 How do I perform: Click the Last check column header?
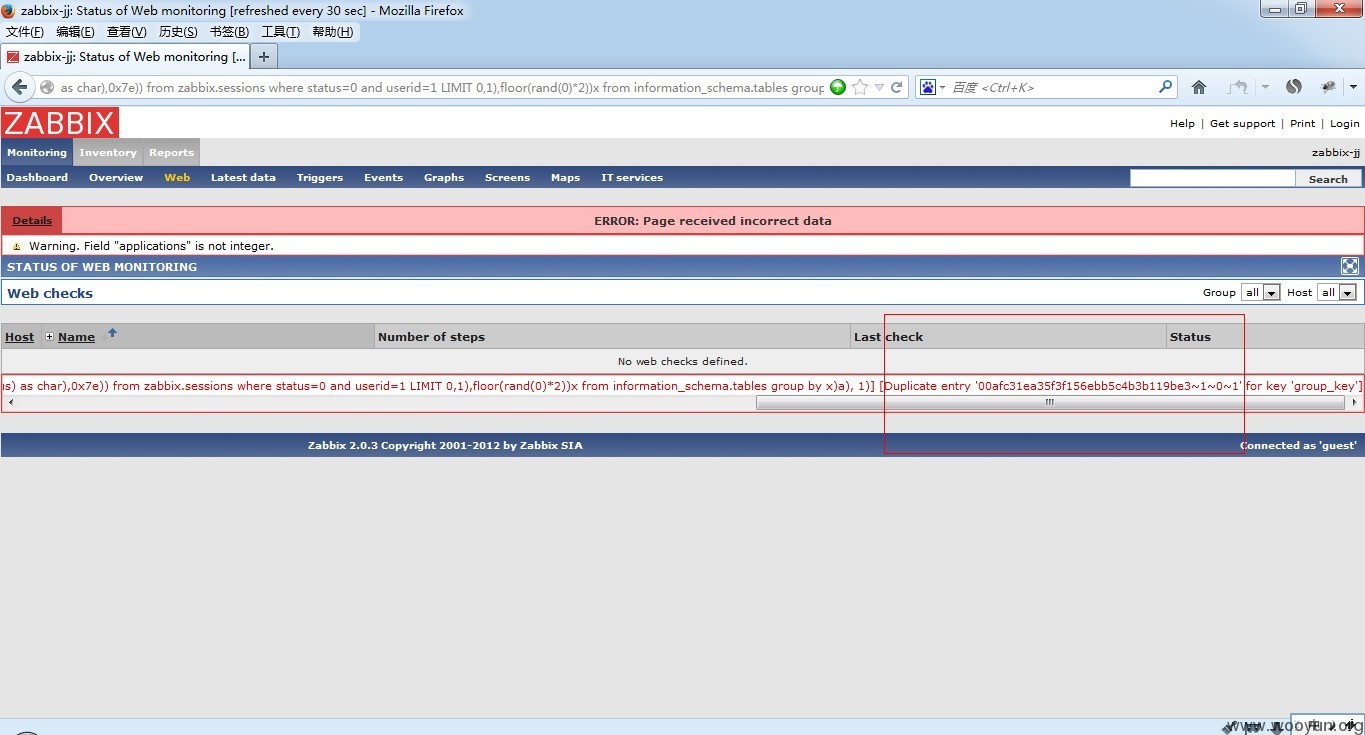coord(888,337)
